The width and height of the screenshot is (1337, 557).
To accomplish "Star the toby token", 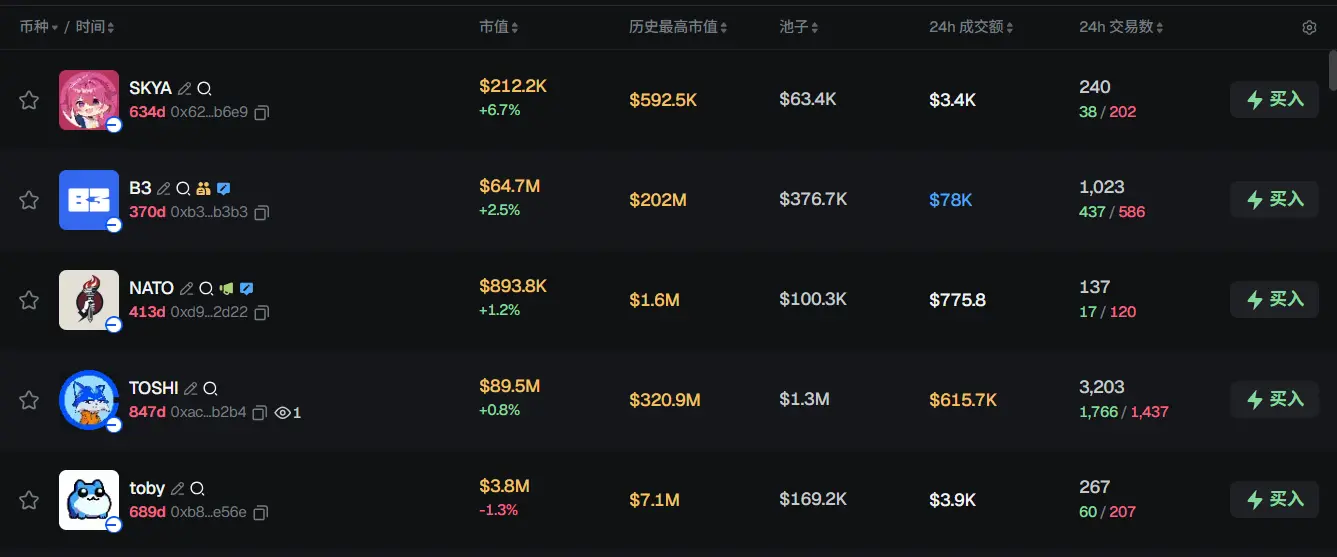I will 29,500.
